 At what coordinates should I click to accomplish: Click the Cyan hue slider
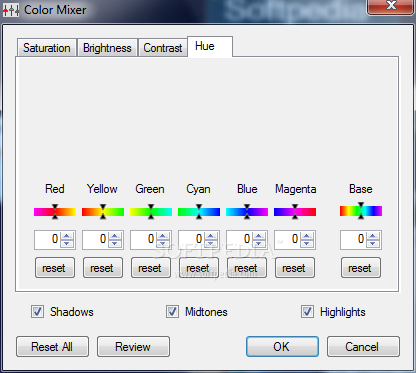199,212
